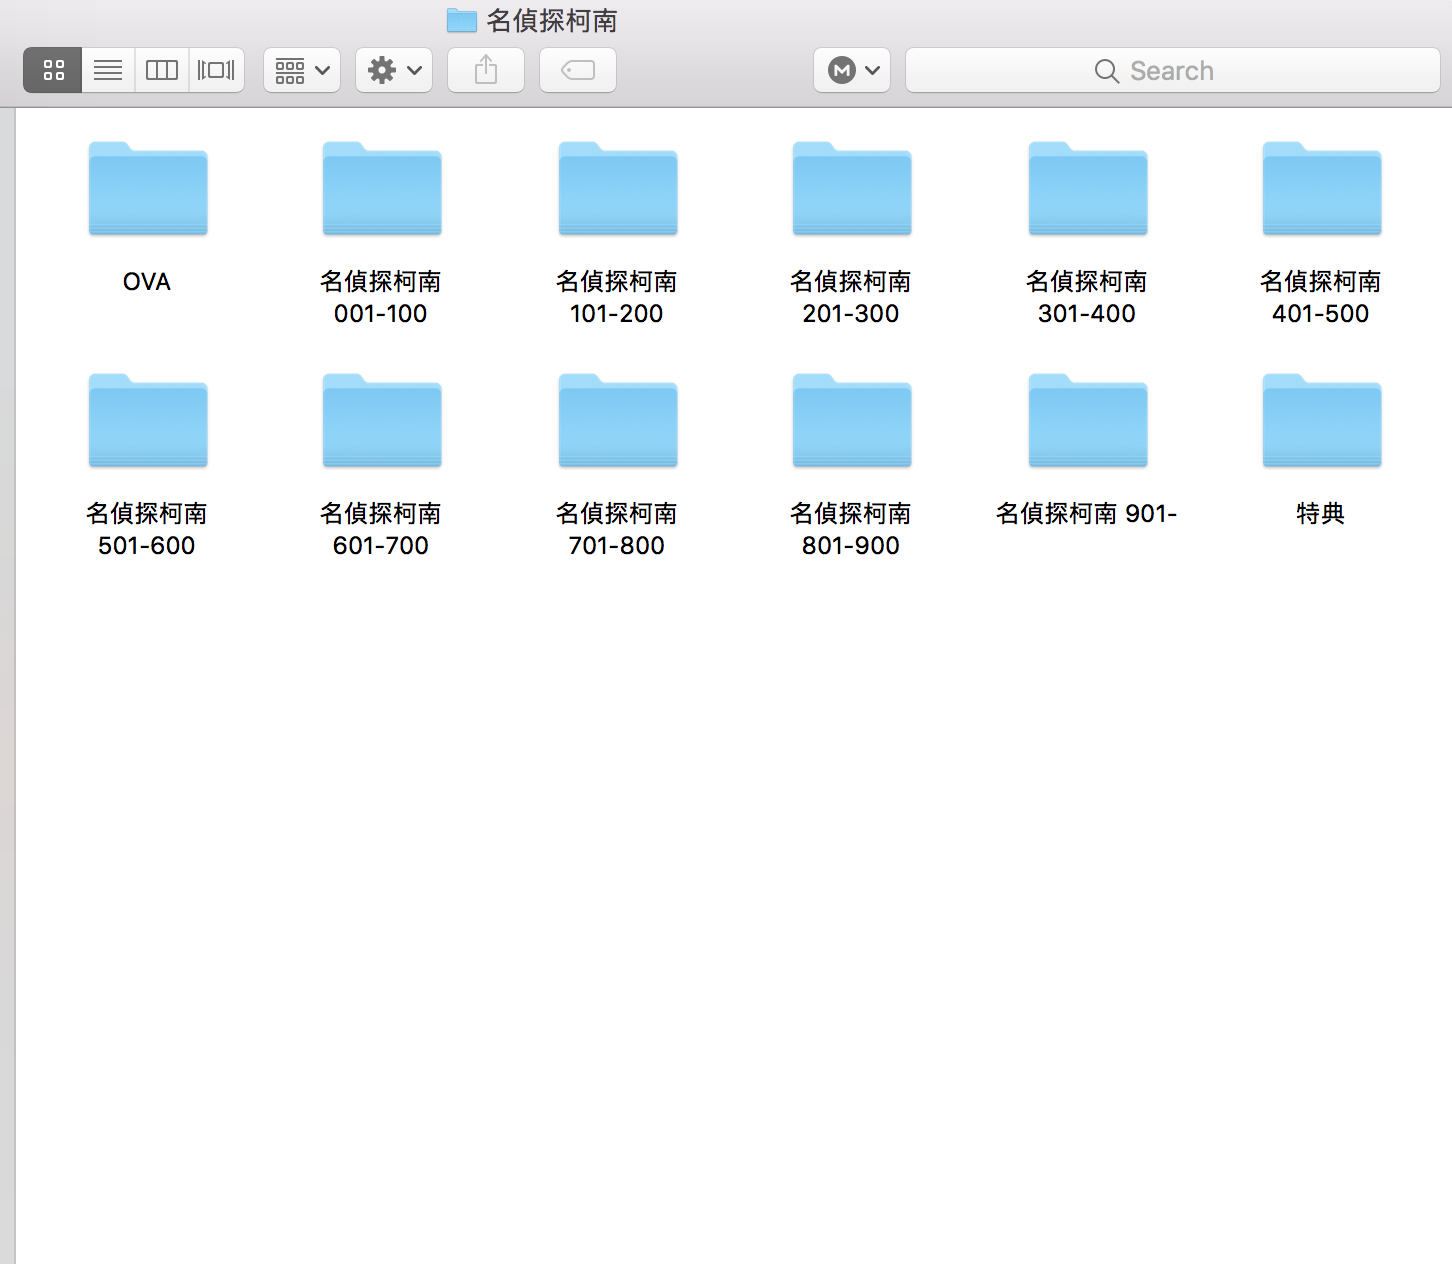1452x1264 pixels.
Task: Click the Edit Tags button
Action: [578, 70]
